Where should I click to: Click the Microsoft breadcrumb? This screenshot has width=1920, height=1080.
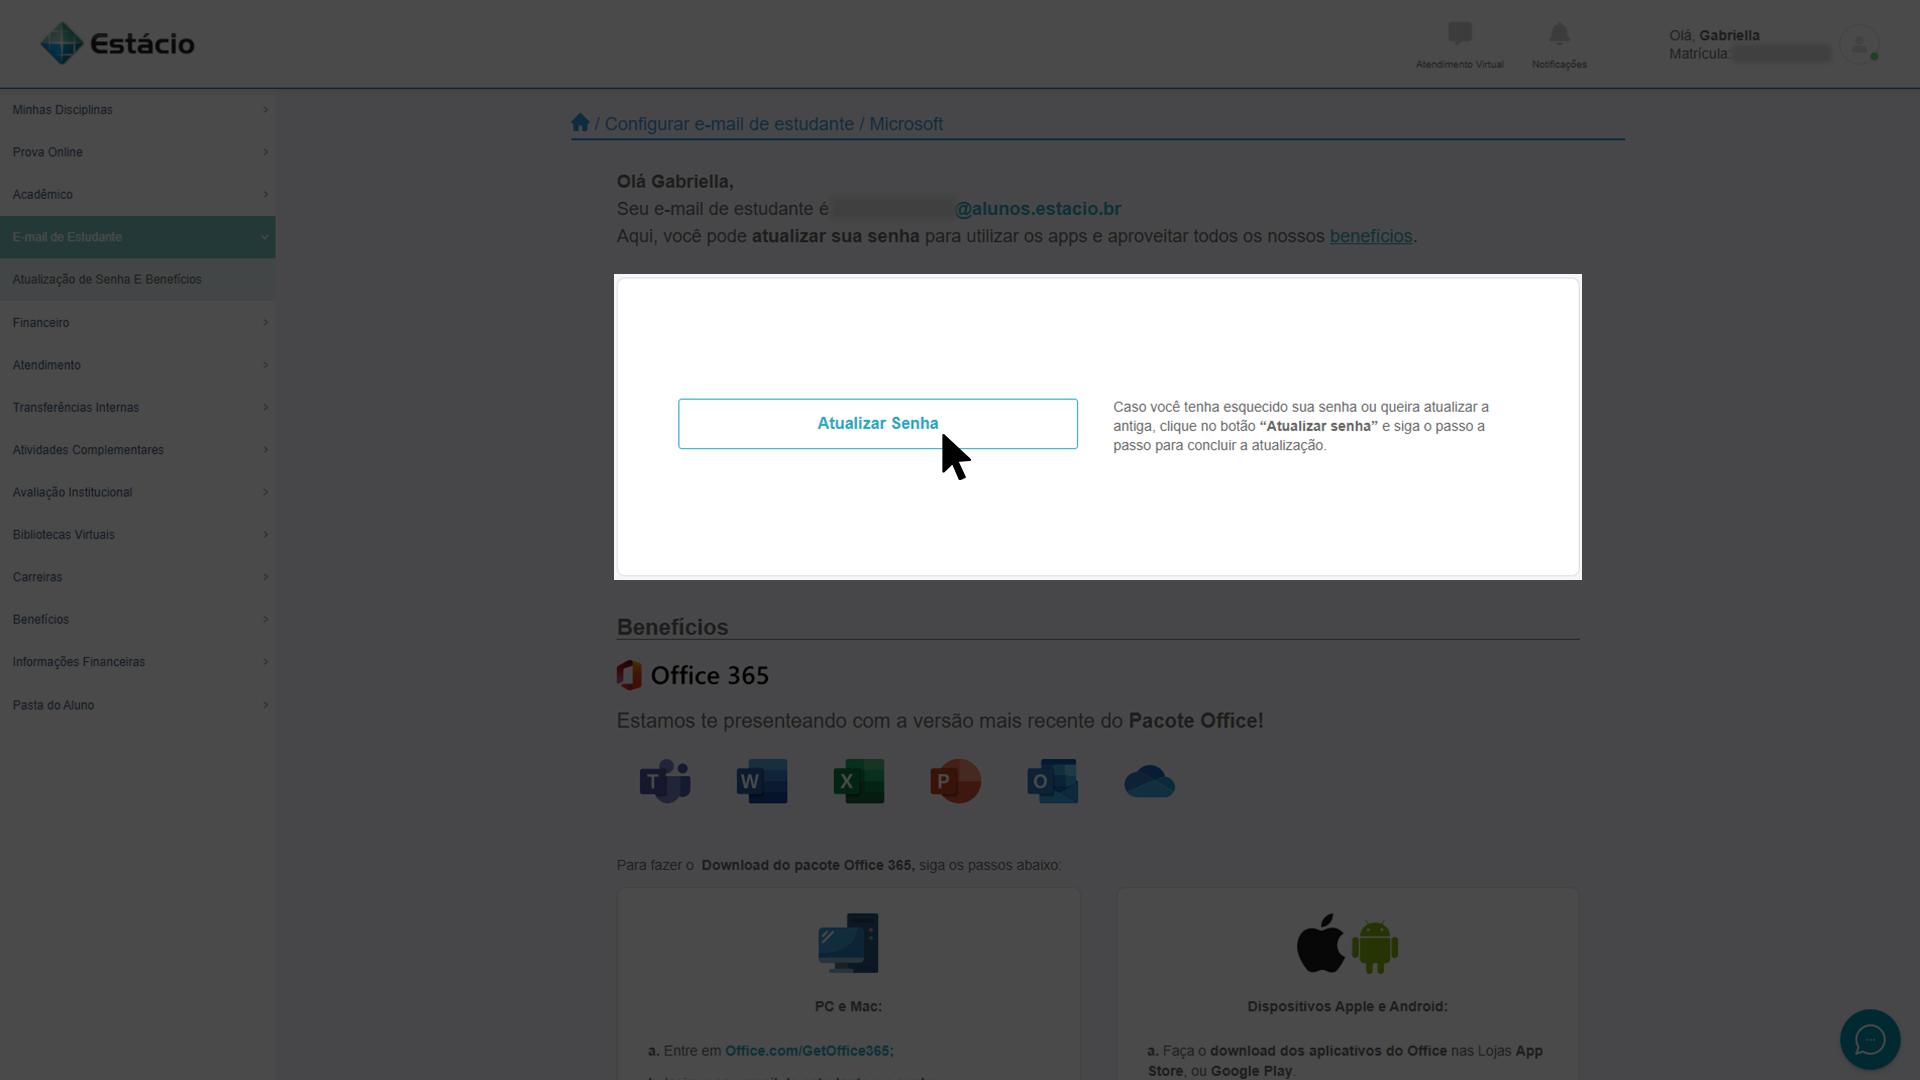906,124
